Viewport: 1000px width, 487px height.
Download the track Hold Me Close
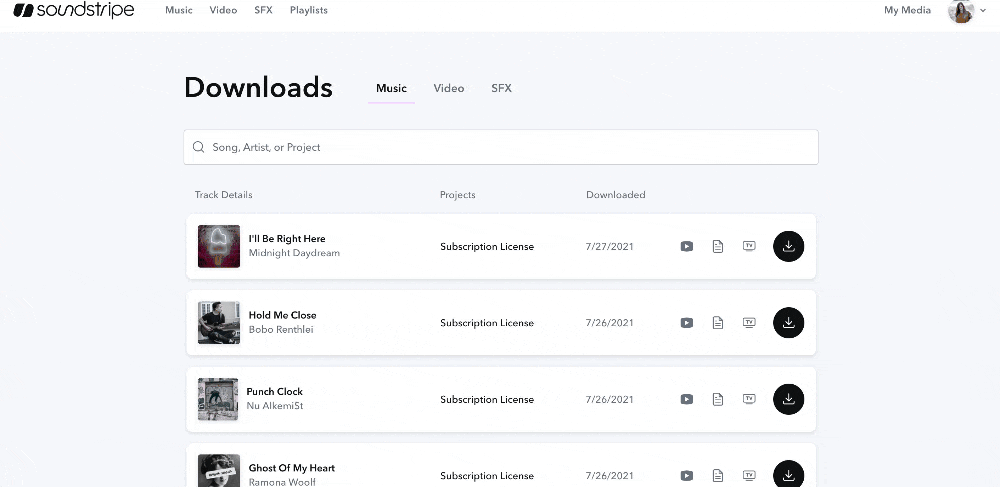point(788,322)
